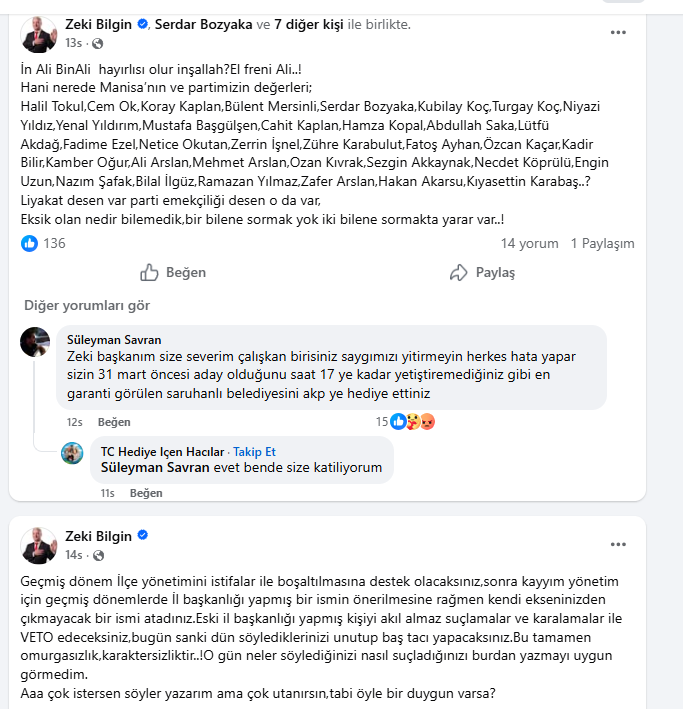Image resolution: width=683 pixels, height=709 pixels.
Task: Click the blue like reaction icon beside 136
Action: [29, 244]
